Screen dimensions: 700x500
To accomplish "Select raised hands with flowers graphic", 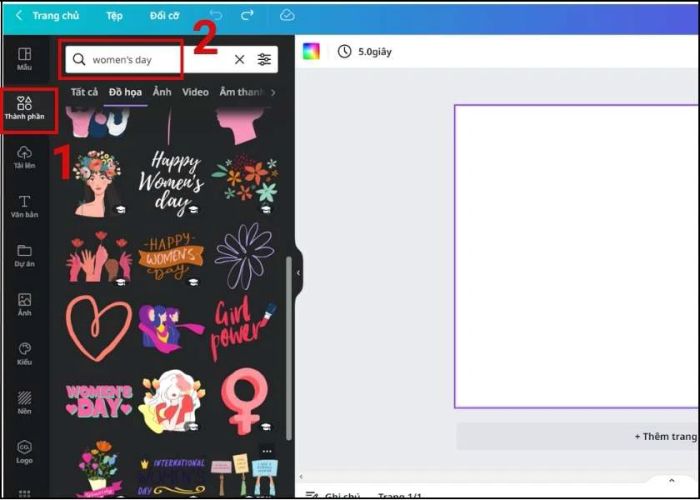I will click(99, 257).
